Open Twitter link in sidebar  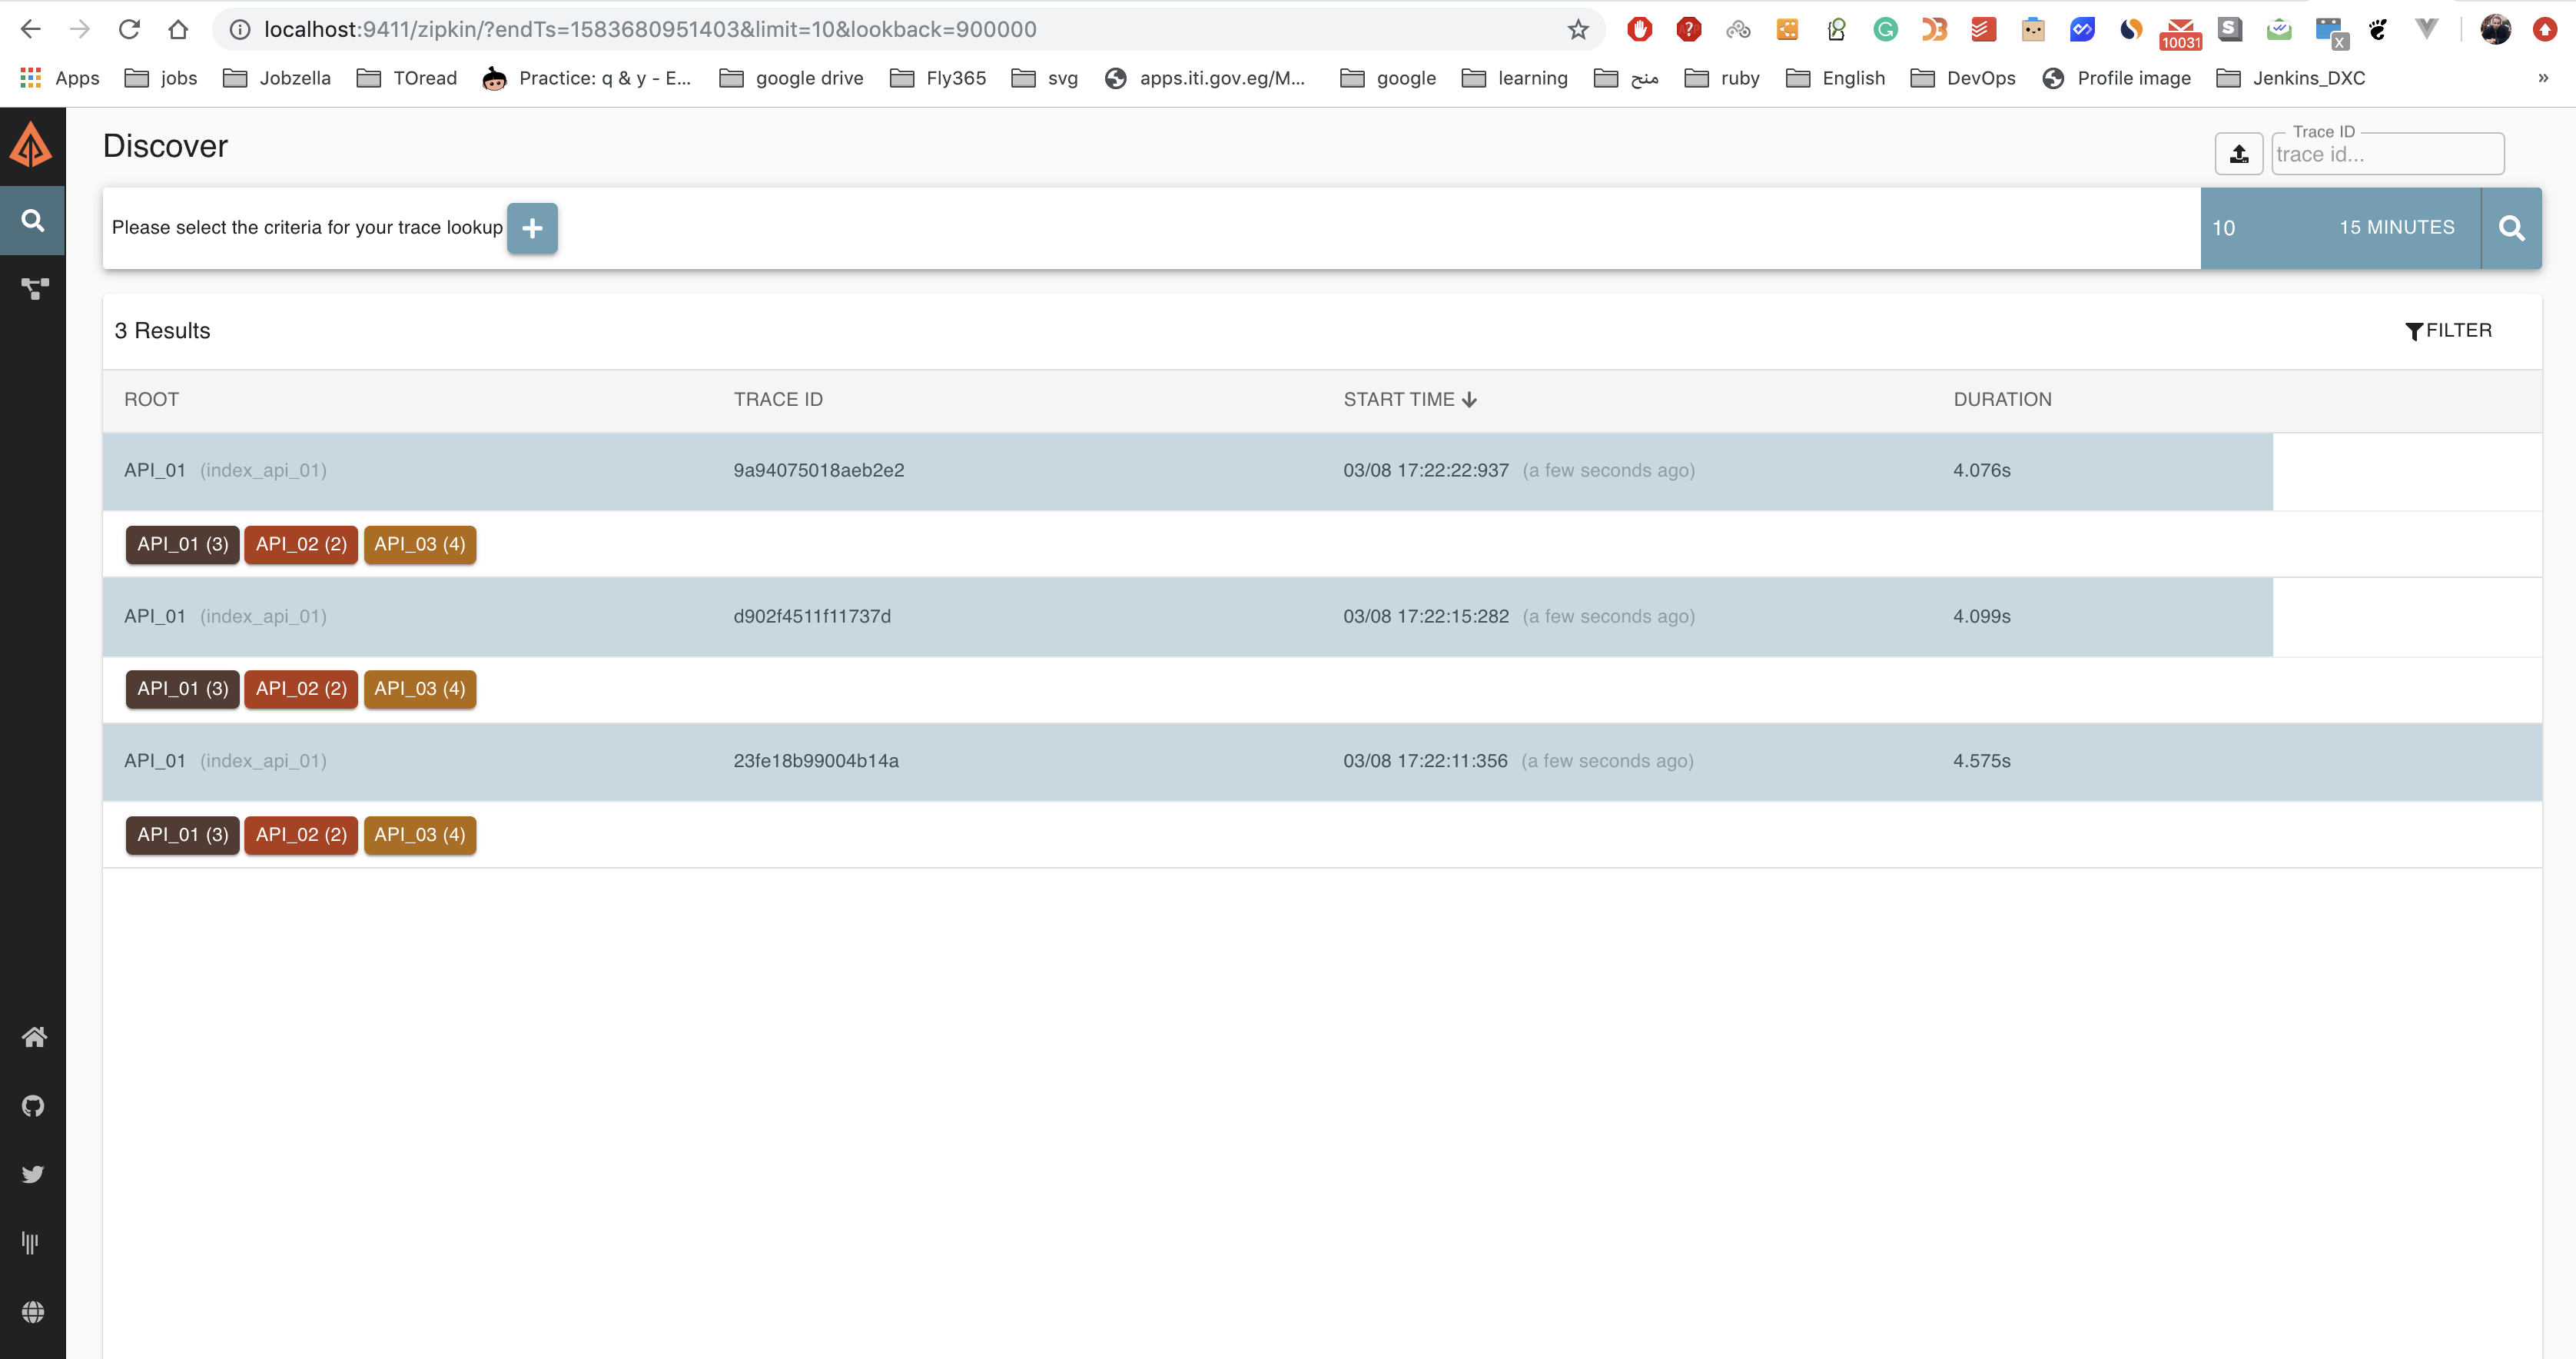pos(34,1174)
